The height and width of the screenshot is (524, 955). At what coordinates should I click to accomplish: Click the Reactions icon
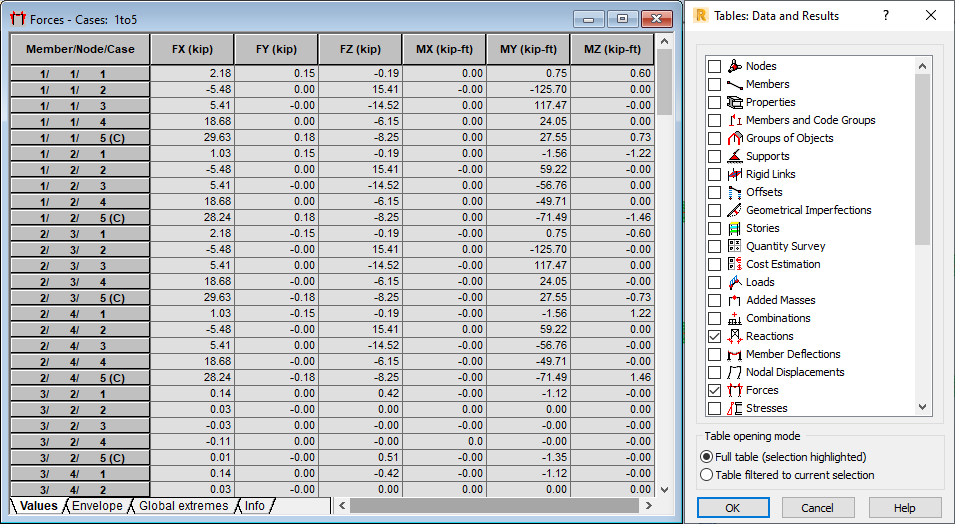(735, 336)
